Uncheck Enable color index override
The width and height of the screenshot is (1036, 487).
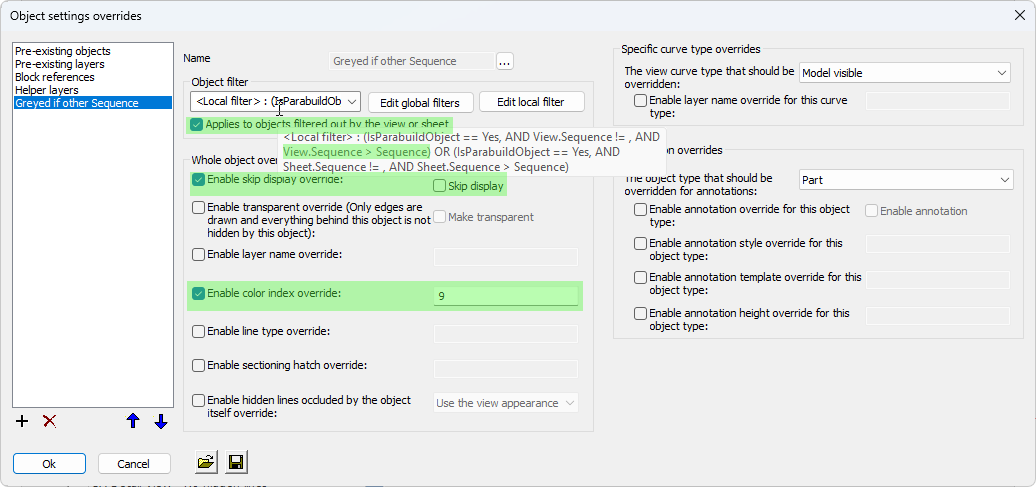(199, 294)
